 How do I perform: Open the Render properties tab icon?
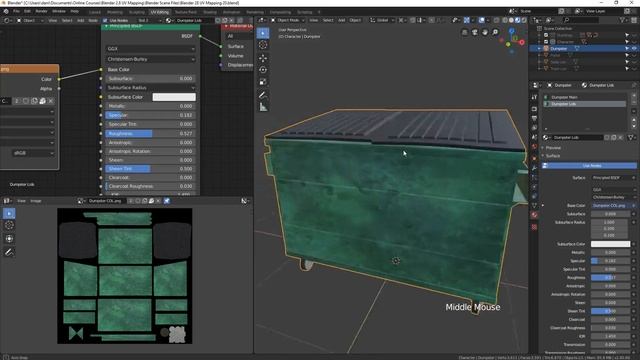(534, 109)
